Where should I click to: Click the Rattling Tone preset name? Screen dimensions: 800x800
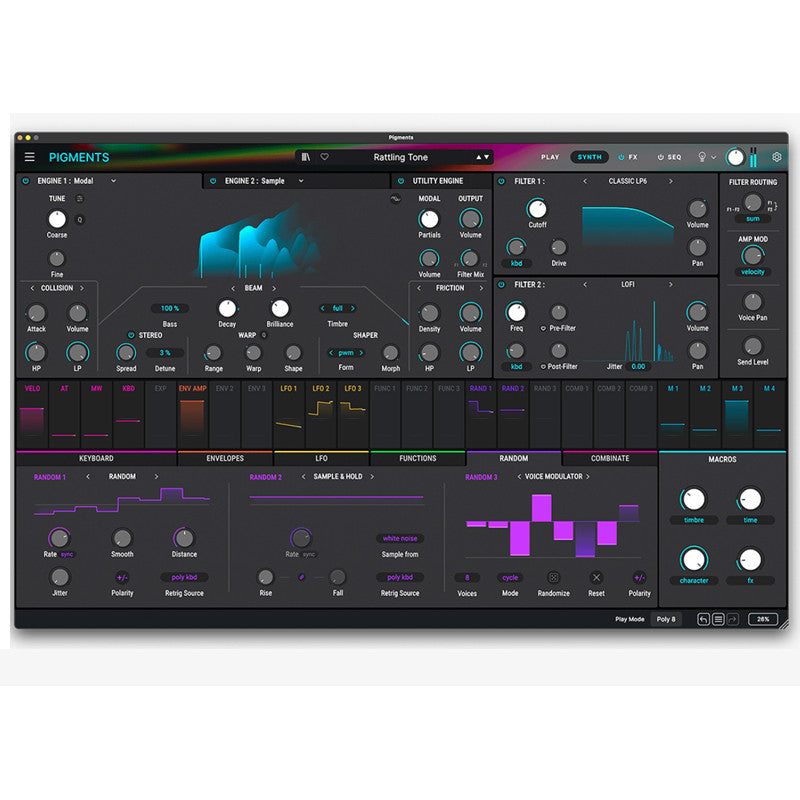[401, 157]
